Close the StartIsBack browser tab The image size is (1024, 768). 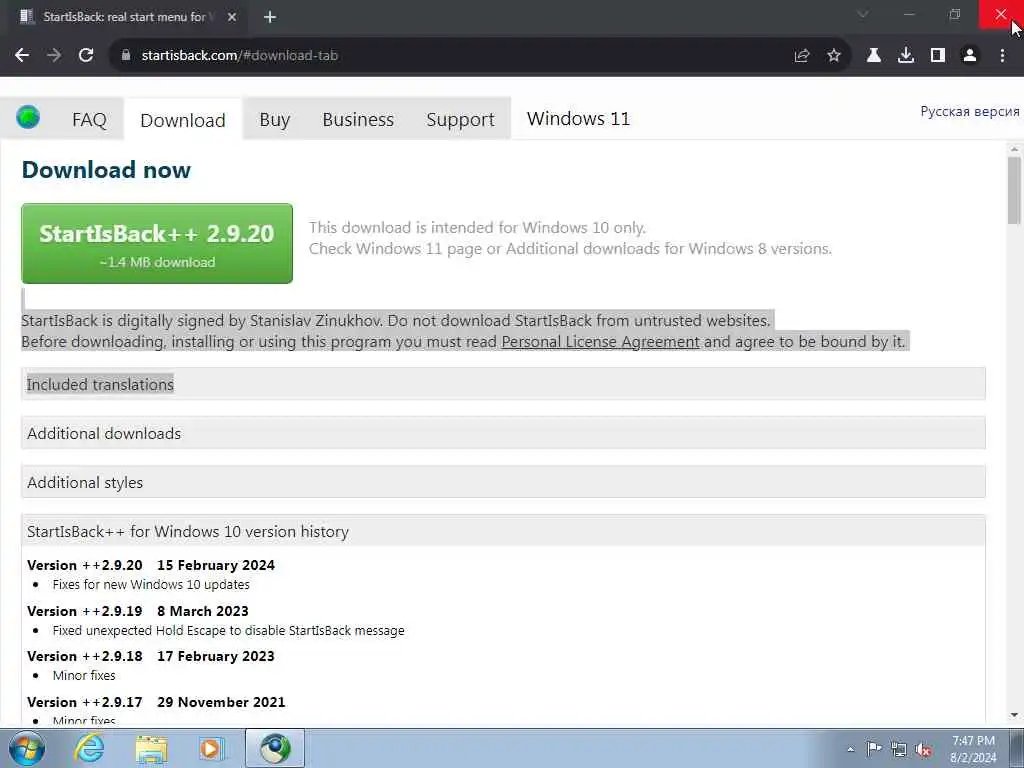pyautogui.click(x=232, y=17)
